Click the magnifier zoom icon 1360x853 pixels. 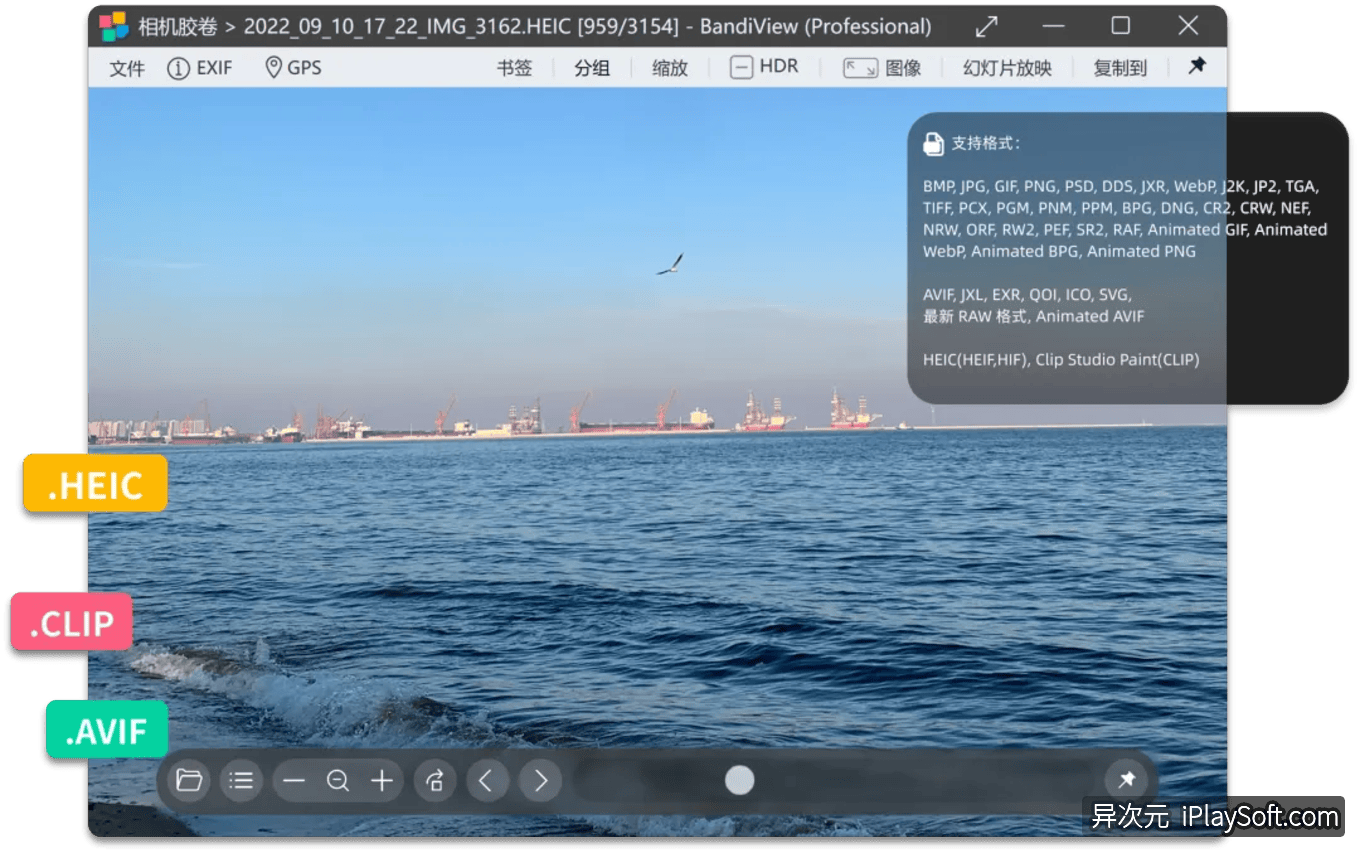tap(338, 780)
